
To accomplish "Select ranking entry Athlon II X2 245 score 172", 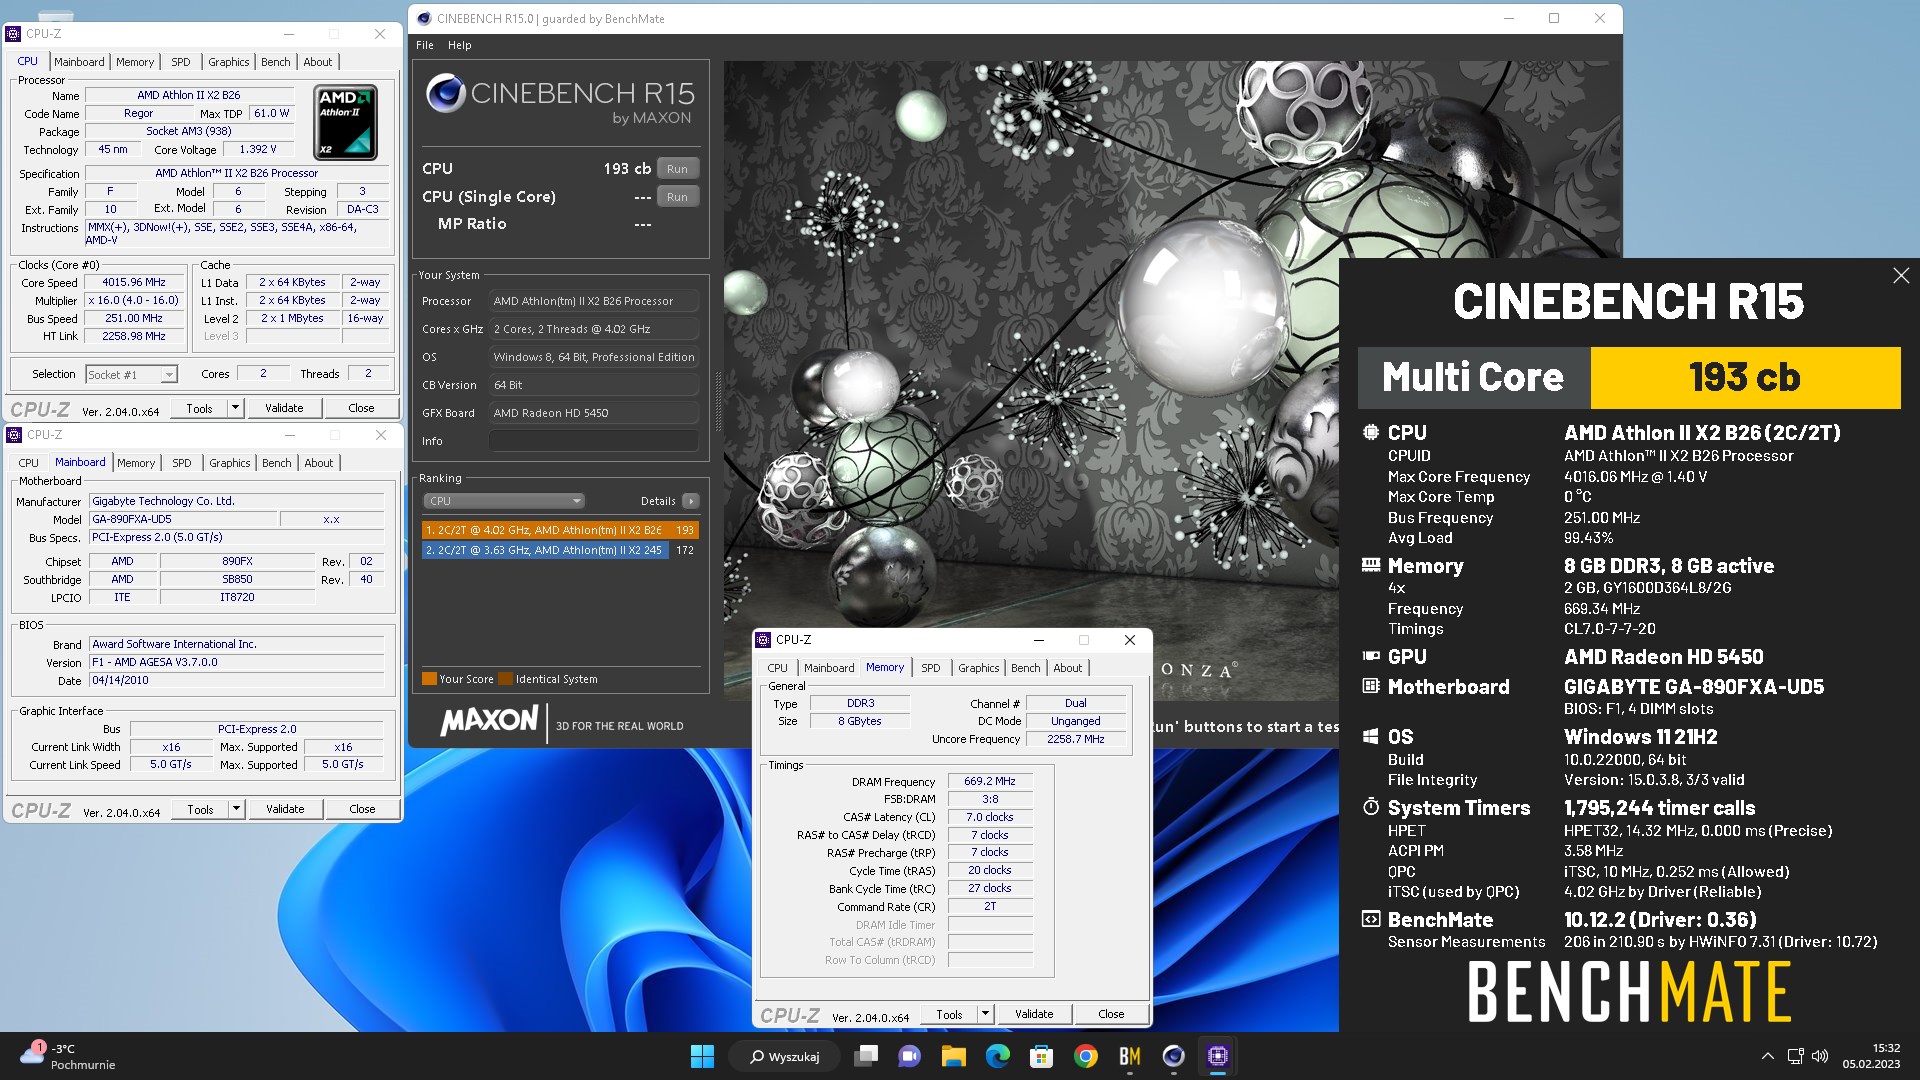I will coord(560,550).
